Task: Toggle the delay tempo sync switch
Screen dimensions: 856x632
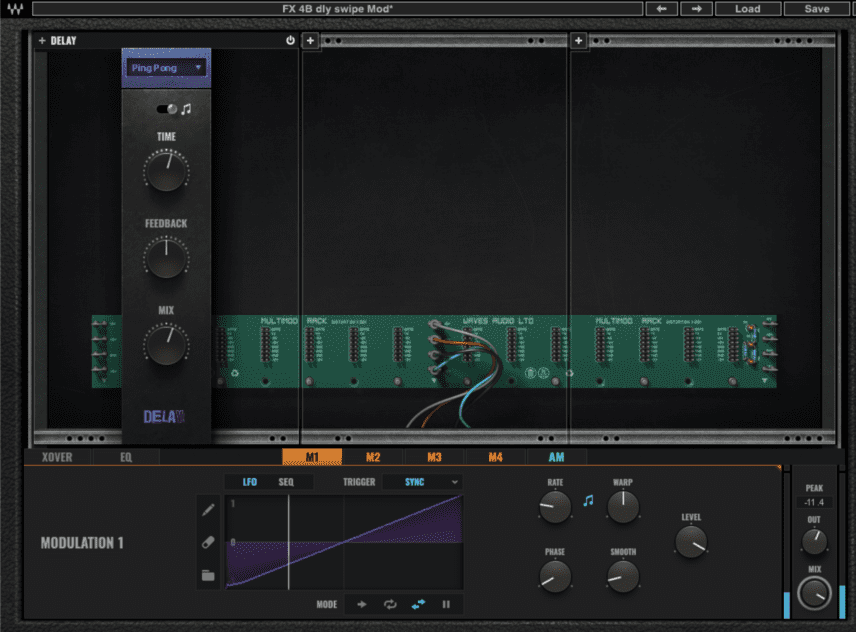Action: [x=167, y=109]
